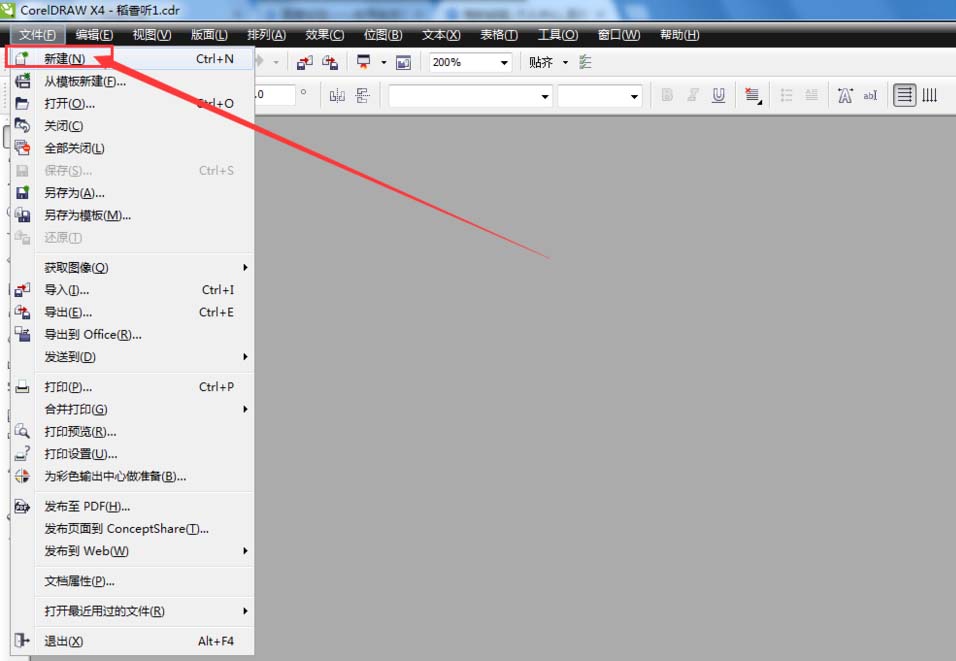The height and width of the screenshot is (661, 956).
Task: Open the 编辑(E) menu
Action: pos(95,35)
